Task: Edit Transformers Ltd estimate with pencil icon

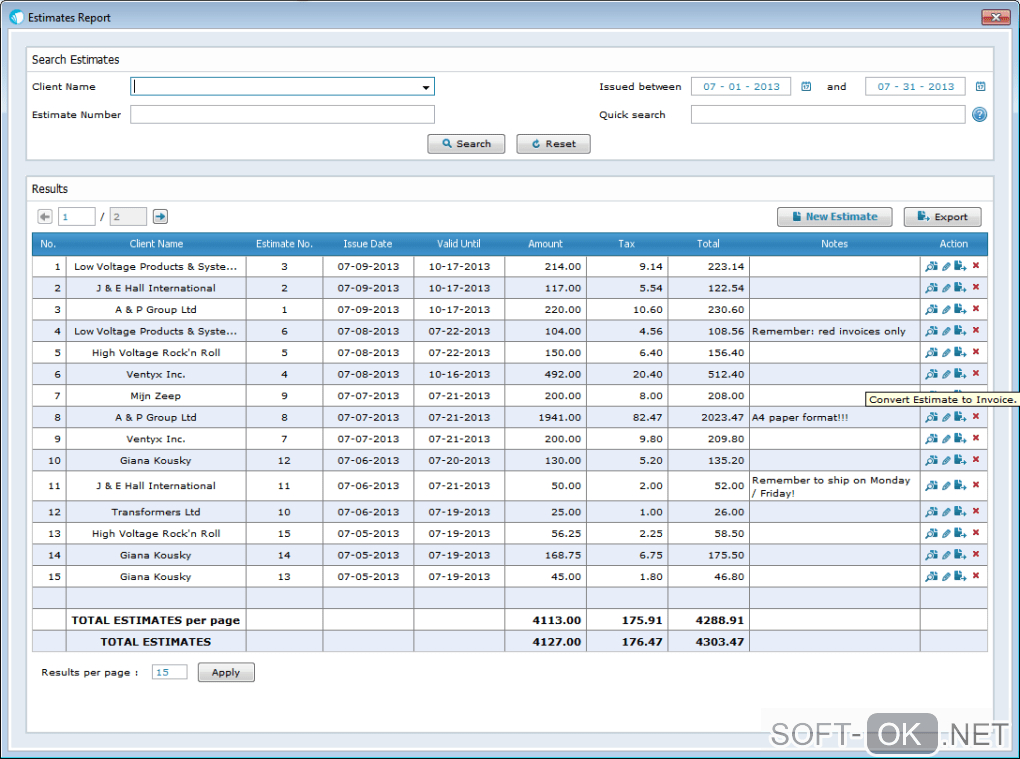Action: click(946, 512)
